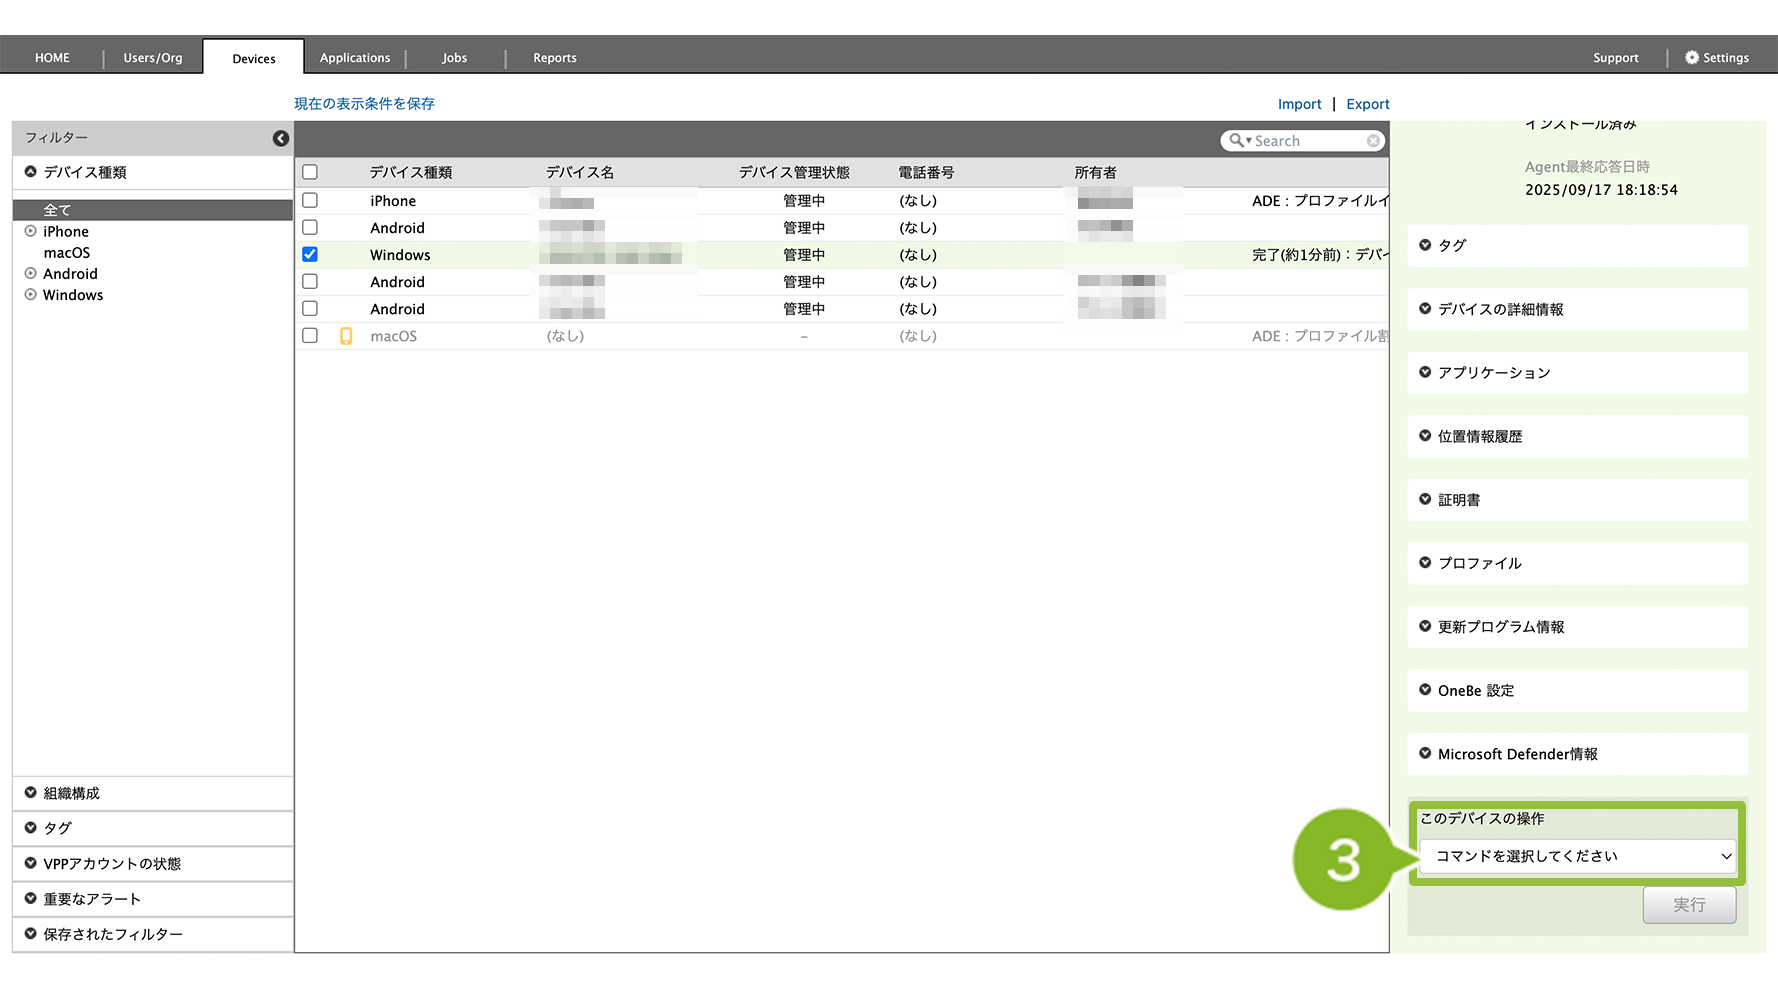The width and height of the screenshot is (1778, 1000).
Task: Expand the Android filter node icon
Action: 31,274
